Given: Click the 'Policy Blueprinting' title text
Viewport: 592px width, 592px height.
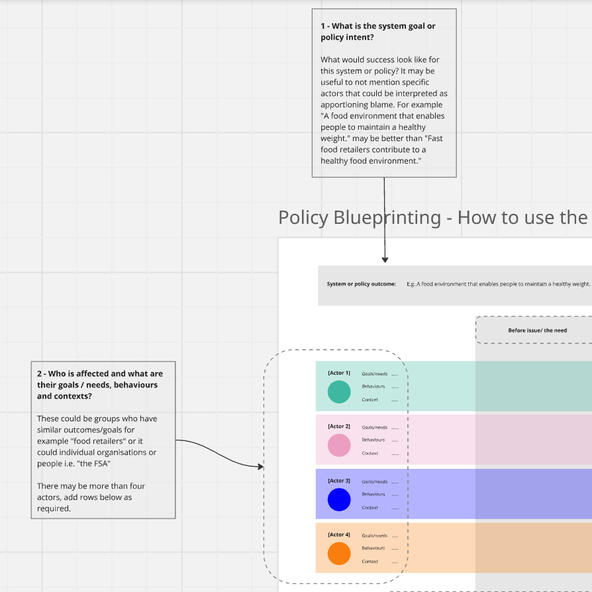Looking at the screenshot, I should tap(359, 218).
